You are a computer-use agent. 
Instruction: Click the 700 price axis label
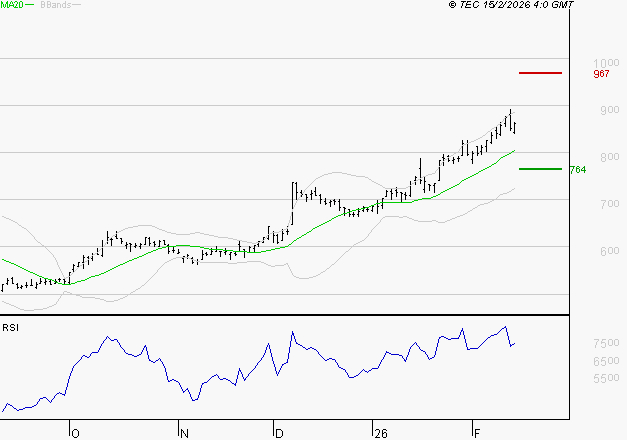(610, 204)
